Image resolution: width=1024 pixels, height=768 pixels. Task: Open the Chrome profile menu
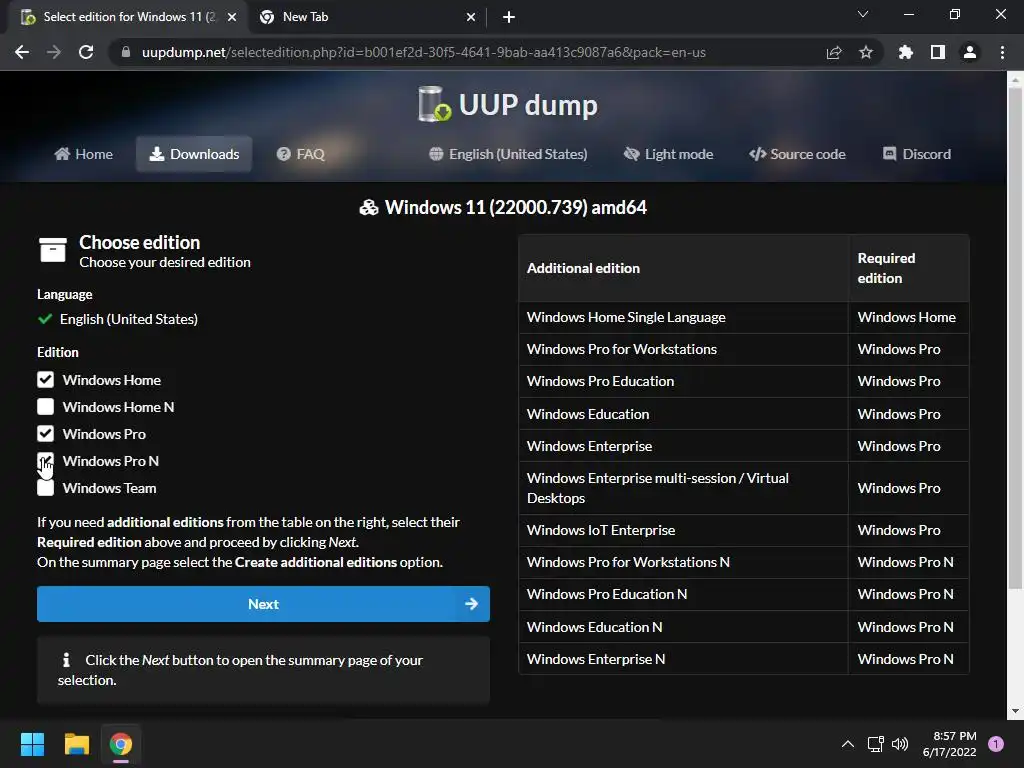[x=970, y=52]
